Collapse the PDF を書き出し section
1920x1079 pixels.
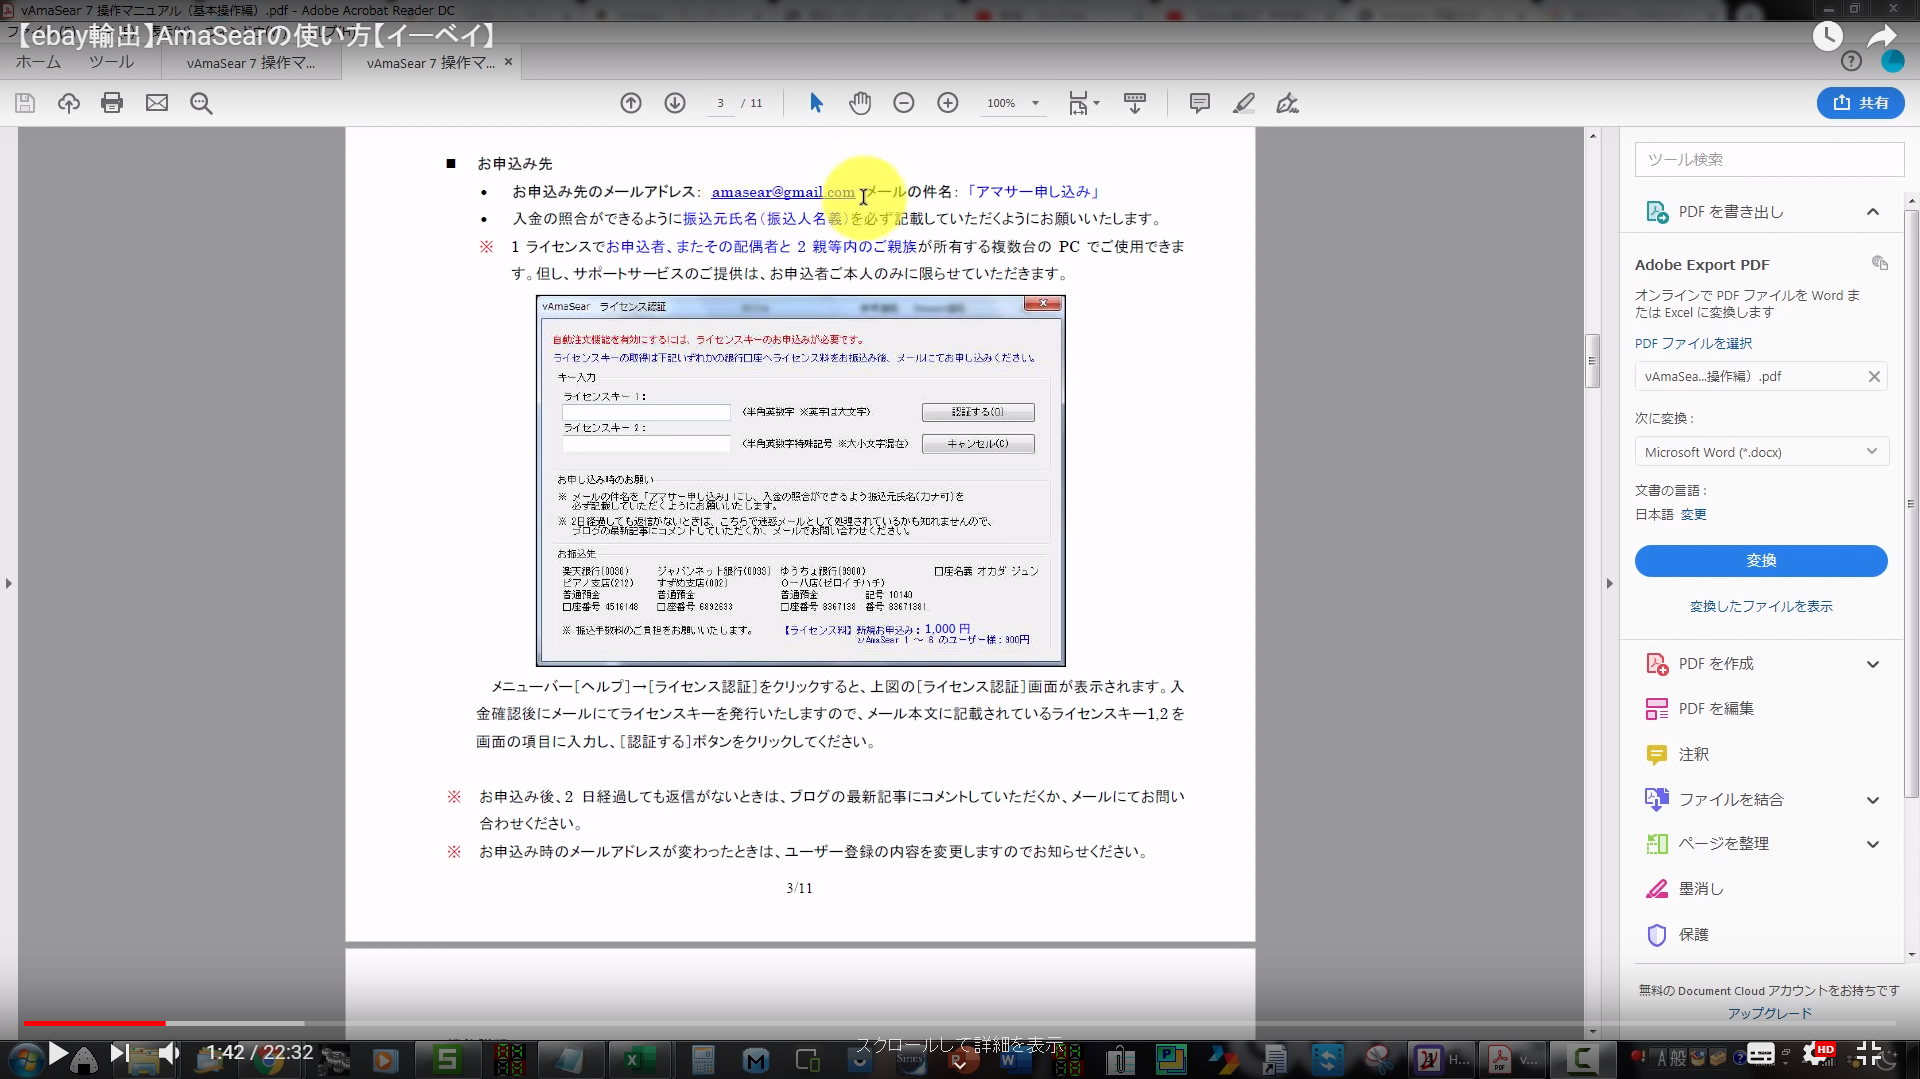(1872, 212)
